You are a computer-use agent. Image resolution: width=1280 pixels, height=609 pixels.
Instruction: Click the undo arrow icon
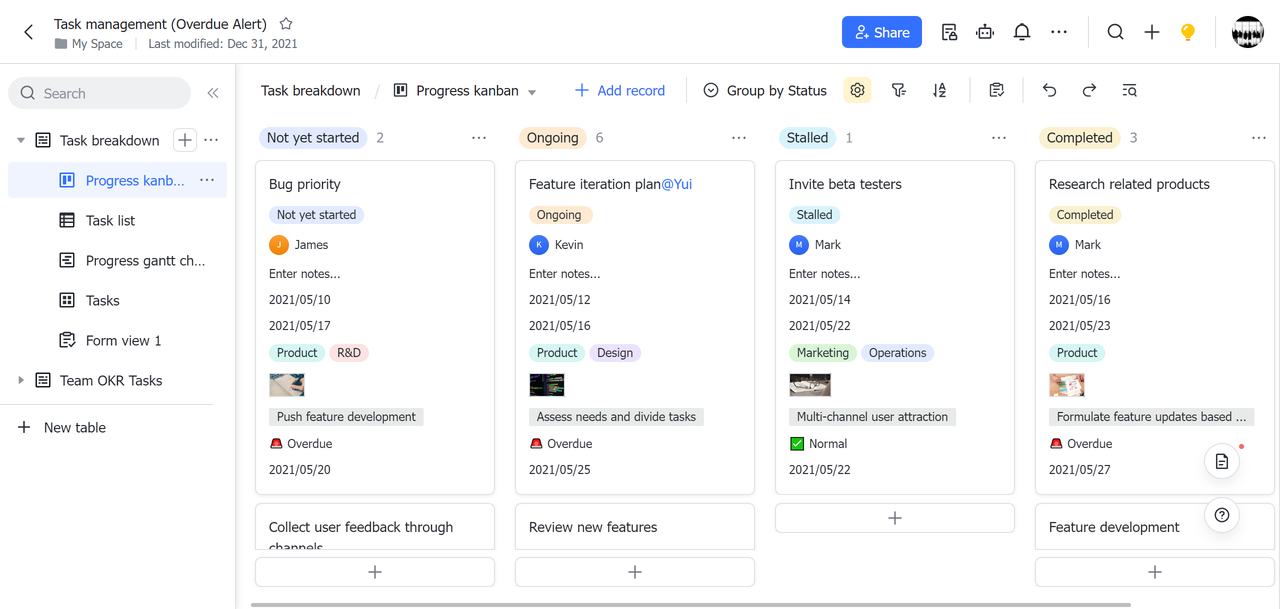[1049, 91]
